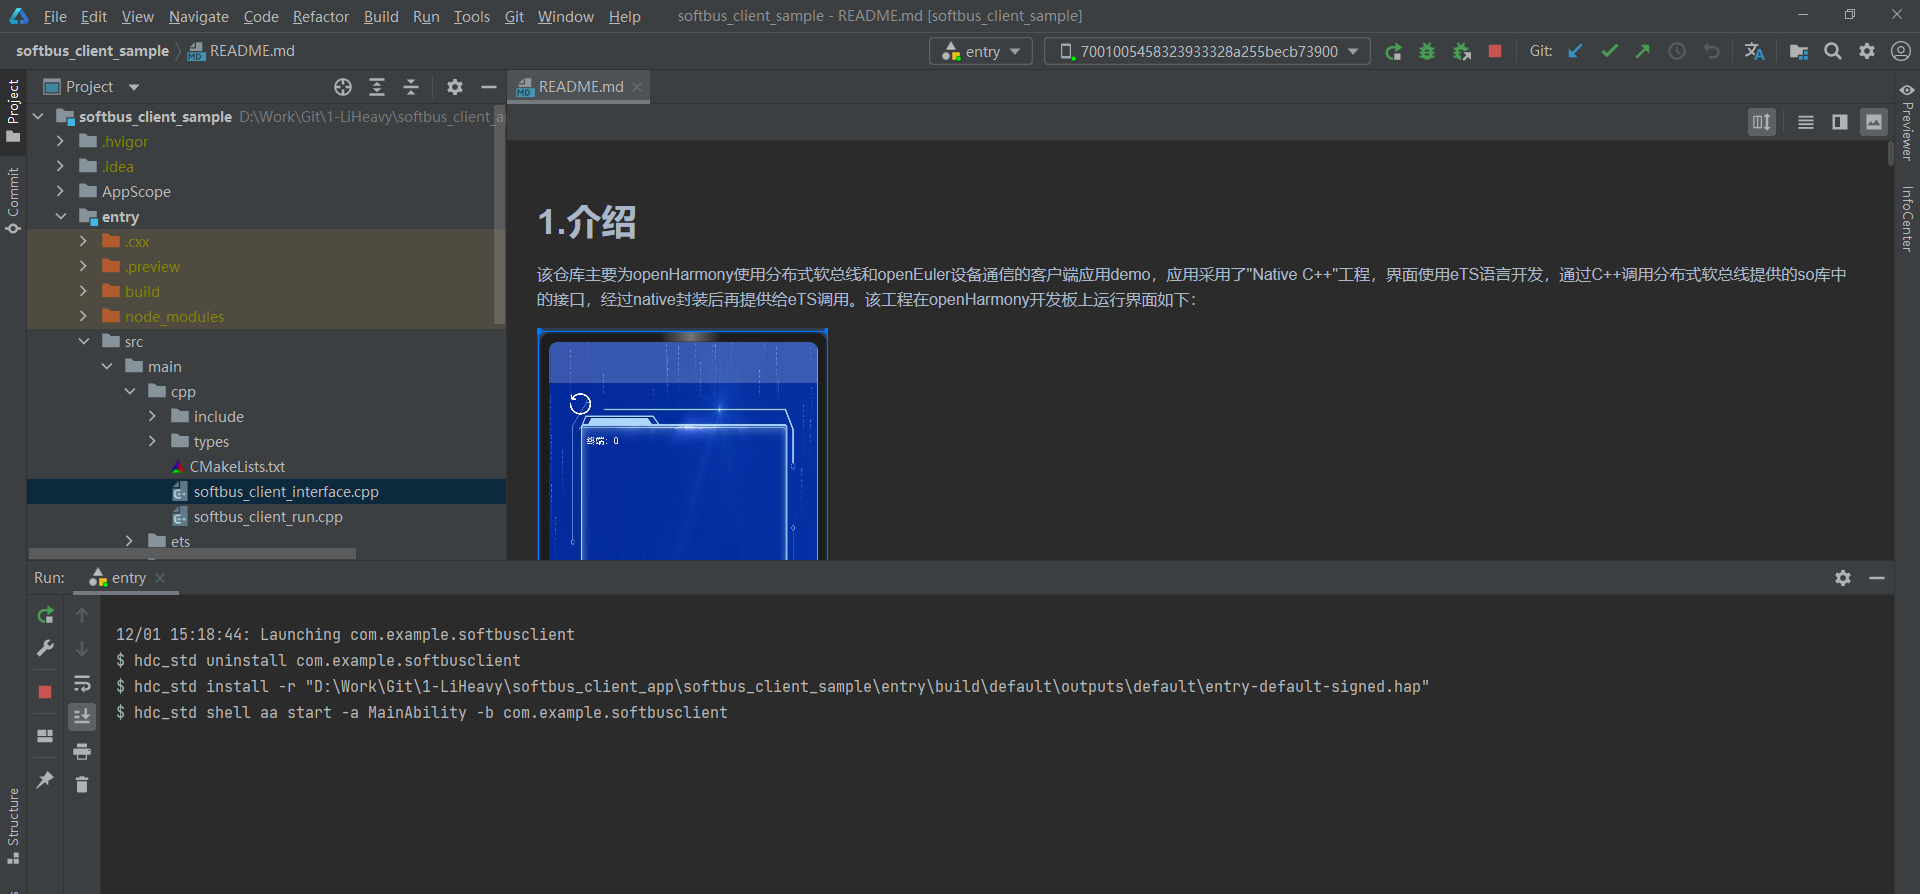This screenshot has height=894, width=1920.
Task: Open the translate icon in the toolbar
Action: tap(1754, 52)
